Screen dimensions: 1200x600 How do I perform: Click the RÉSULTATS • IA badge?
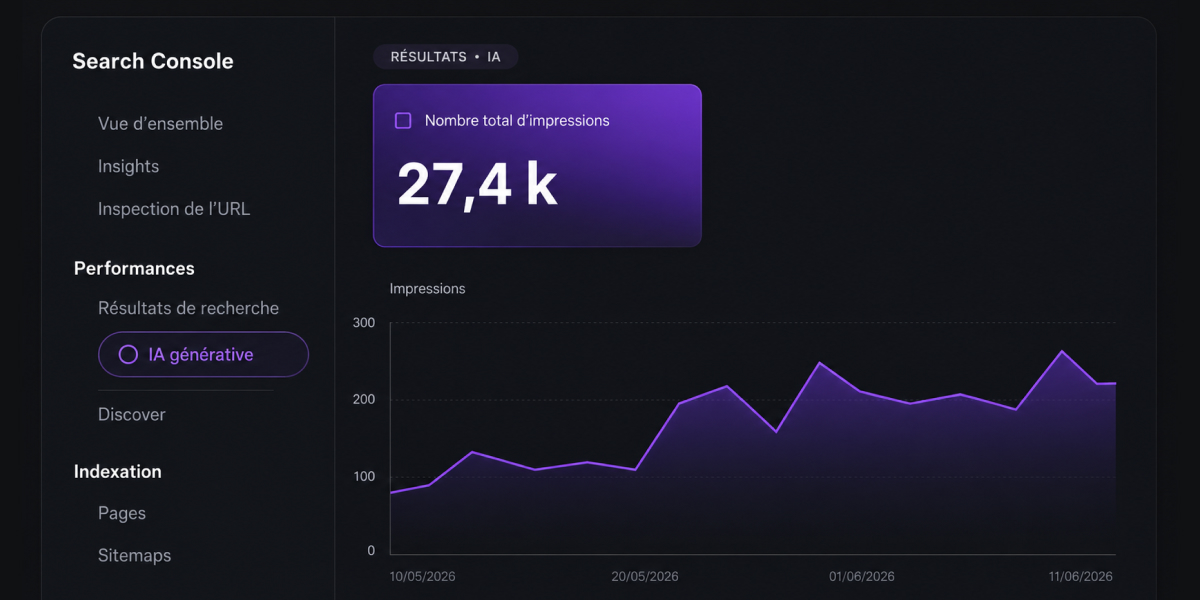pyautogui.click(x=445, y=57)
